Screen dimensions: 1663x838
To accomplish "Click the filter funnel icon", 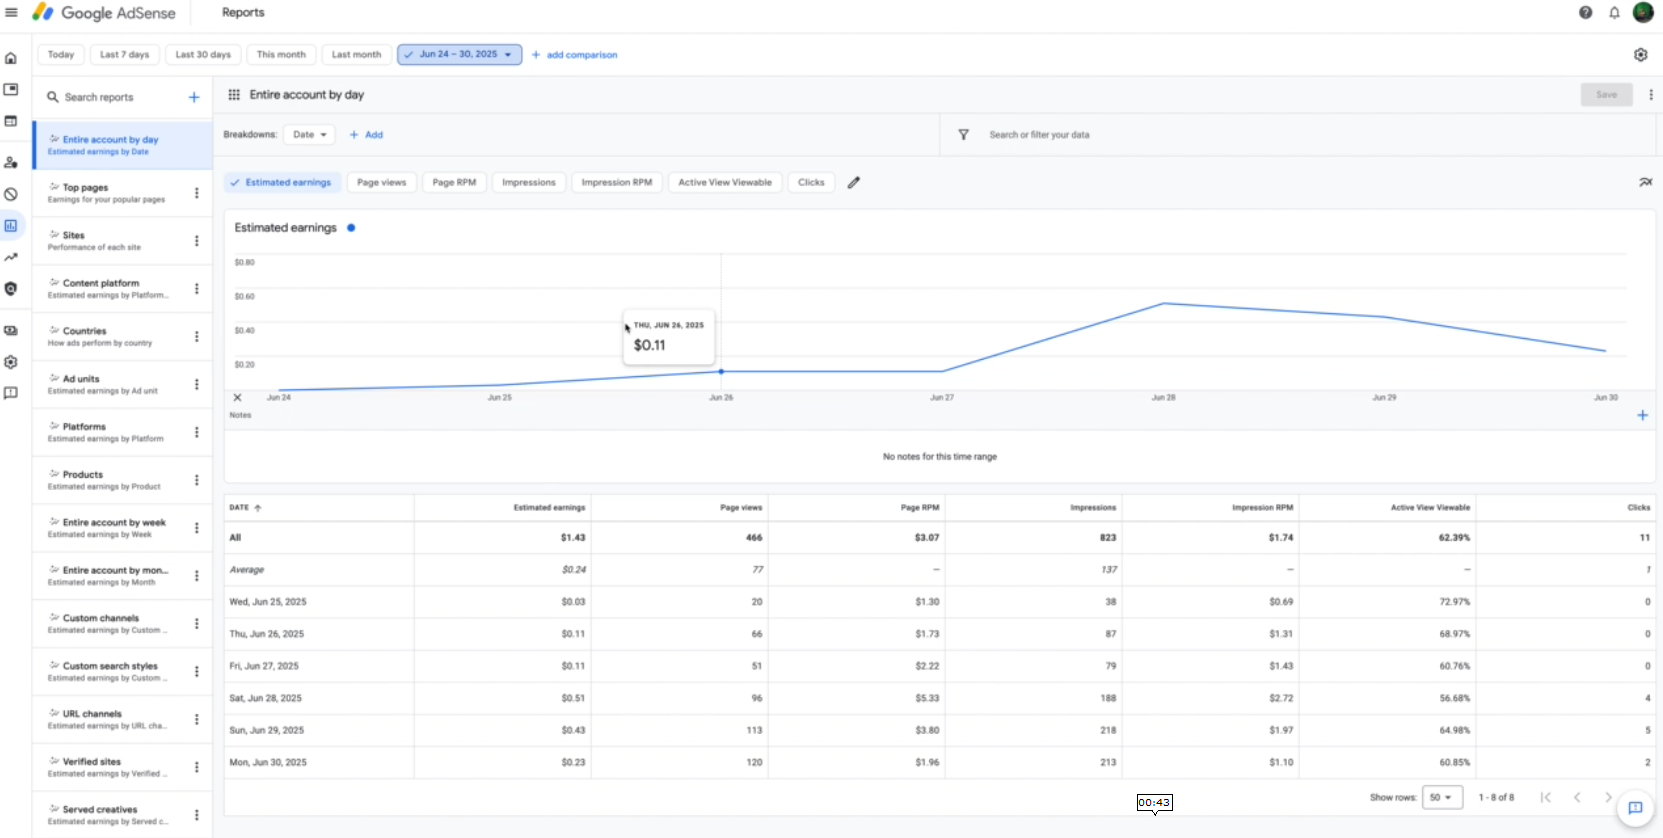I will [x=964, y=135].
